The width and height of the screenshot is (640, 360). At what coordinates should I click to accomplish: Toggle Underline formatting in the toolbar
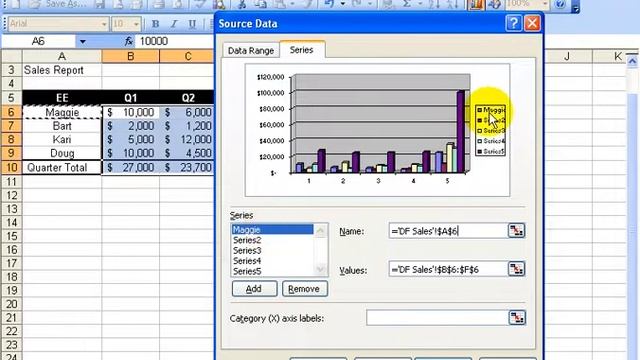(192, 24)
